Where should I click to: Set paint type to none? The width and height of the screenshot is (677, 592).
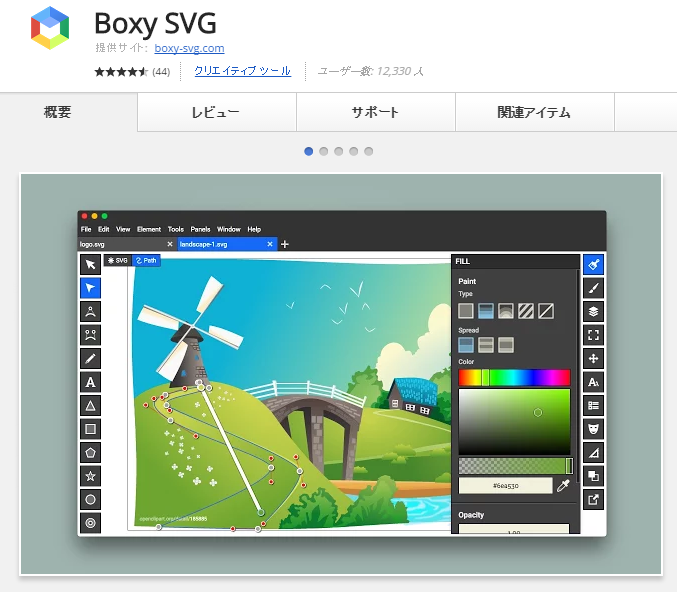pyautogui.click(x=546, y=311)
